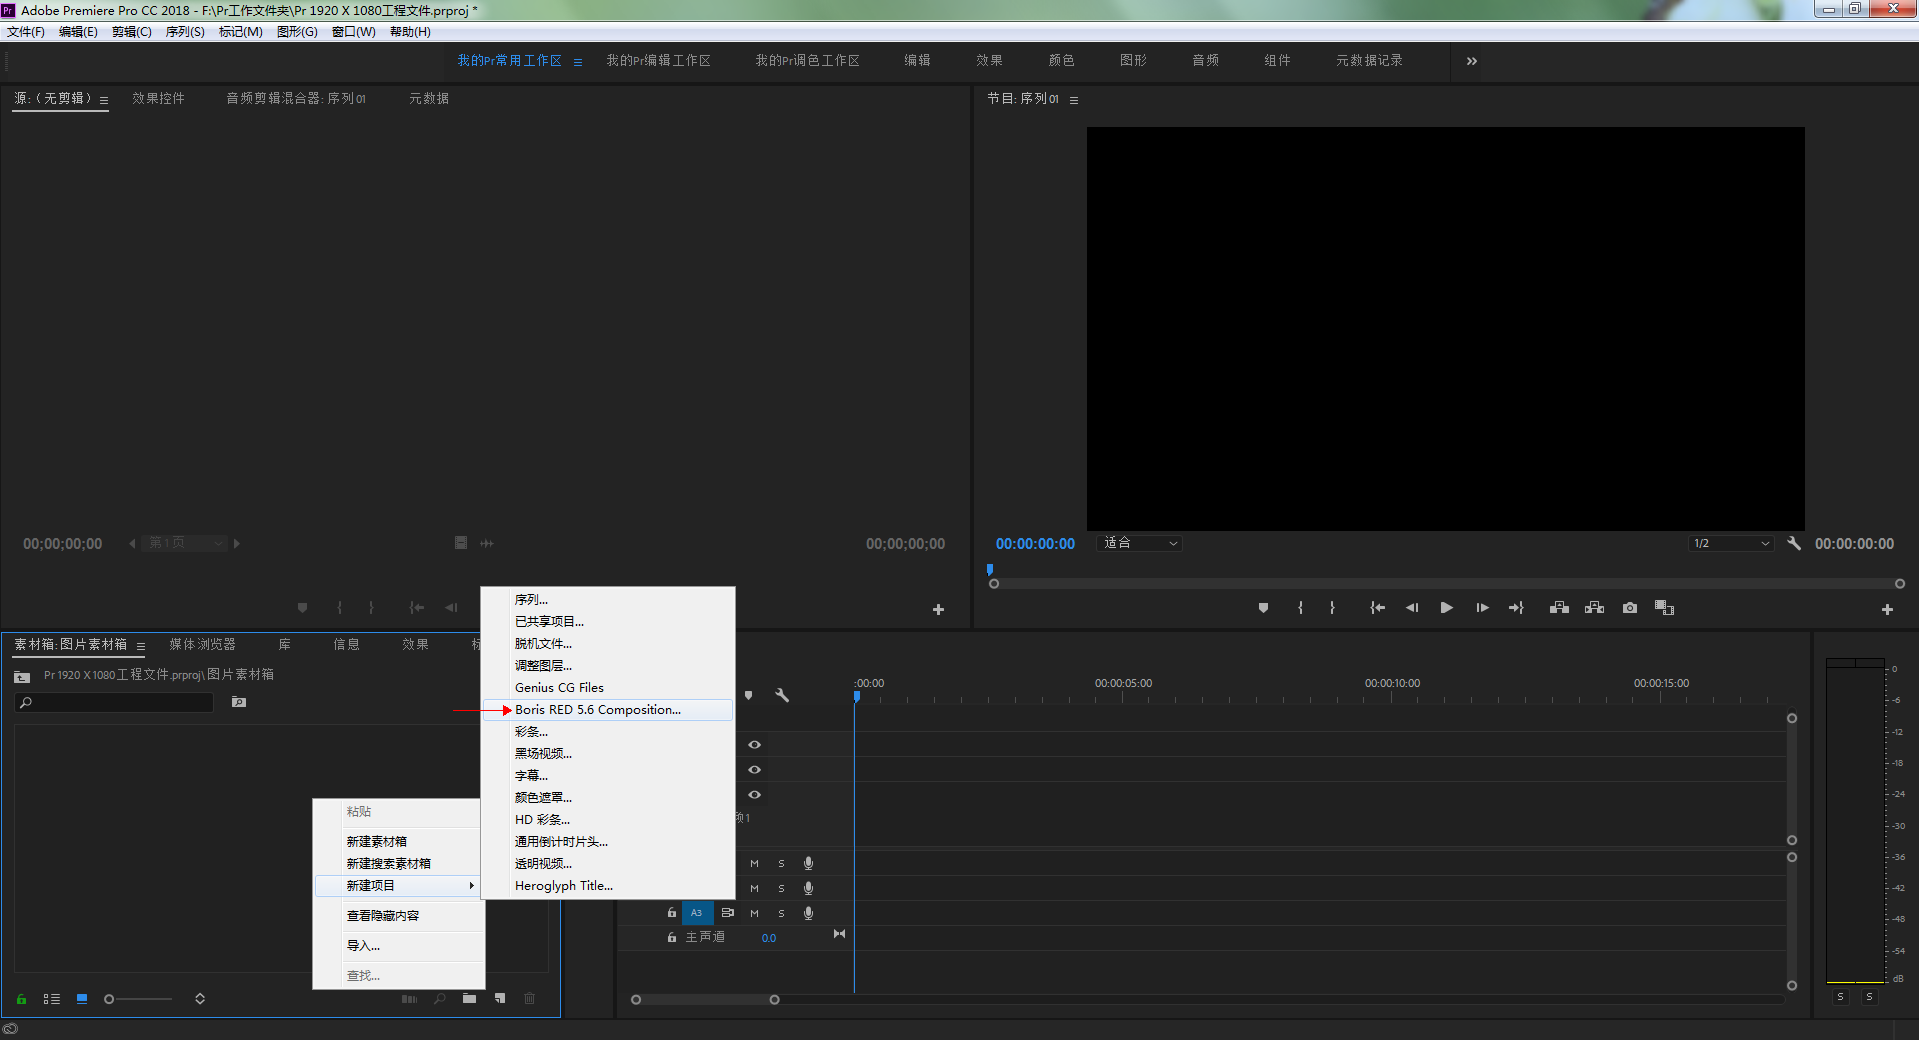This screenshot has width=1919, height=1040.
Task: Click the Extract button in Program monitor
Action: 1594,608
